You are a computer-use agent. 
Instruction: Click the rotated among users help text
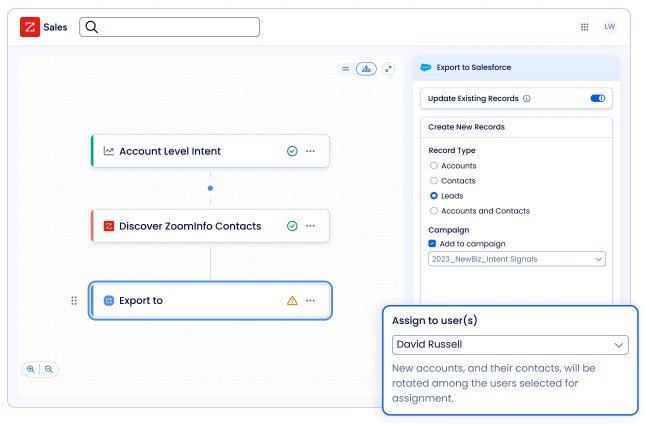tap(494, 383)
